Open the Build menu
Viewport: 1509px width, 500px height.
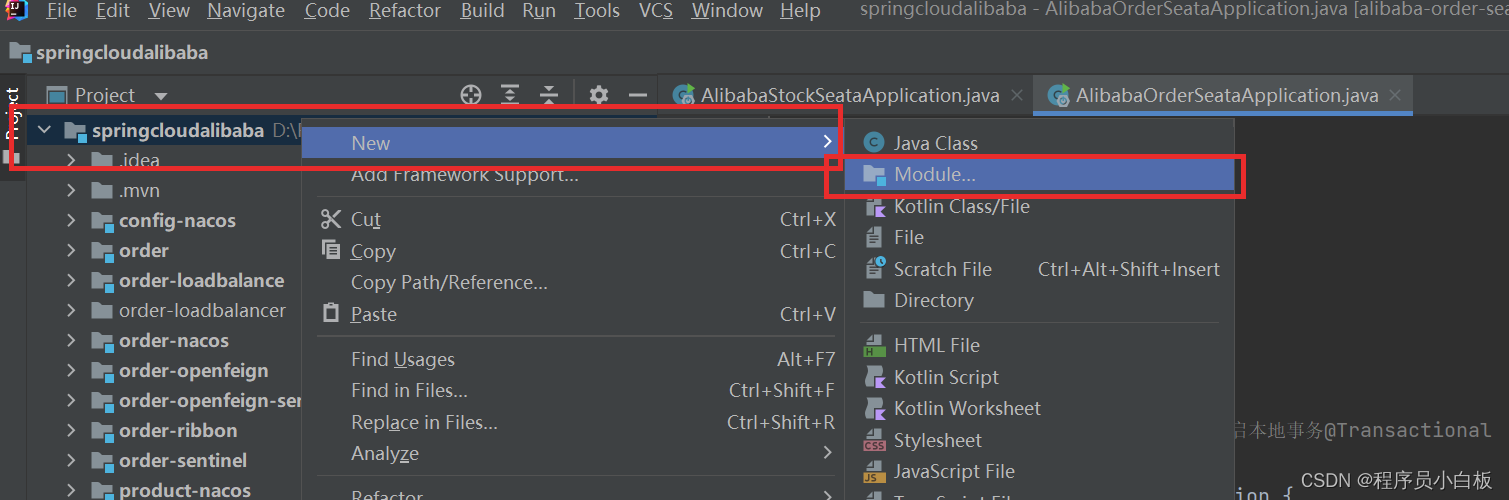[x=482, y=11]
